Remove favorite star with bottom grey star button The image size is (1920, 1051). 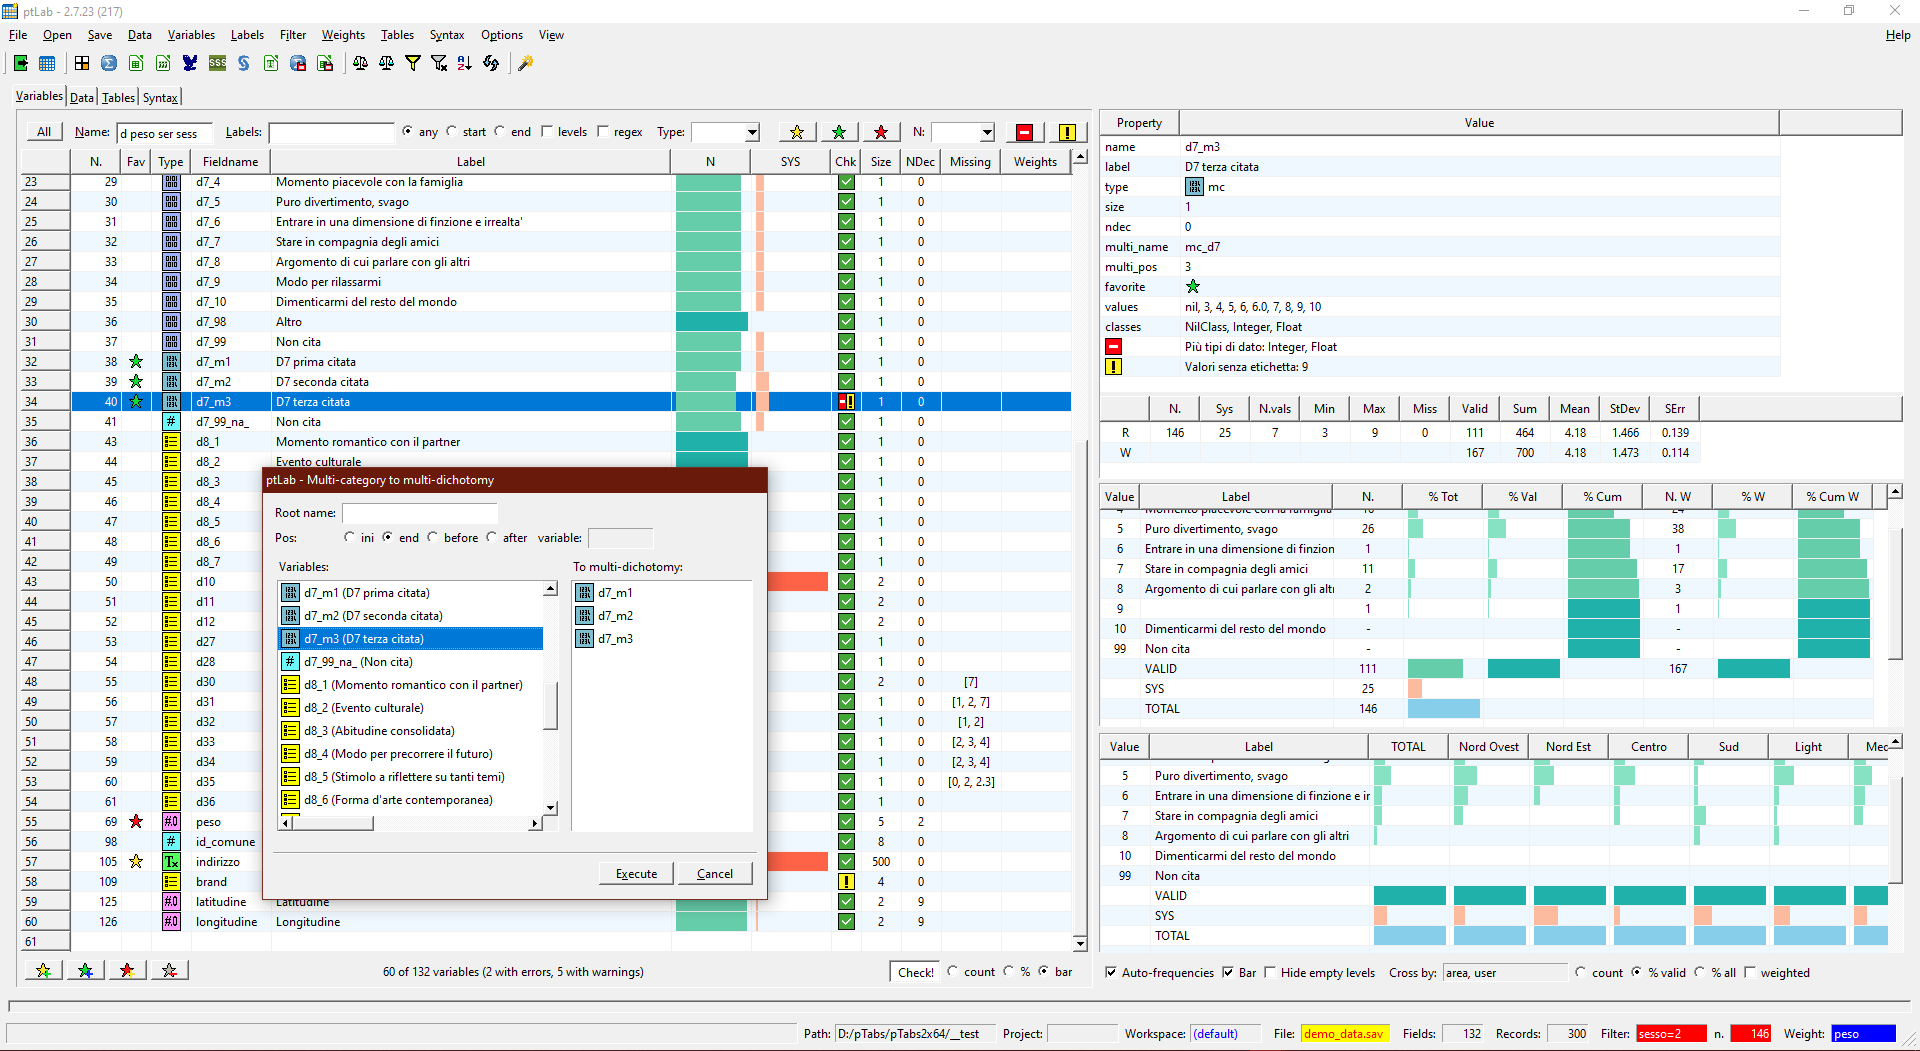click(170, 970)
